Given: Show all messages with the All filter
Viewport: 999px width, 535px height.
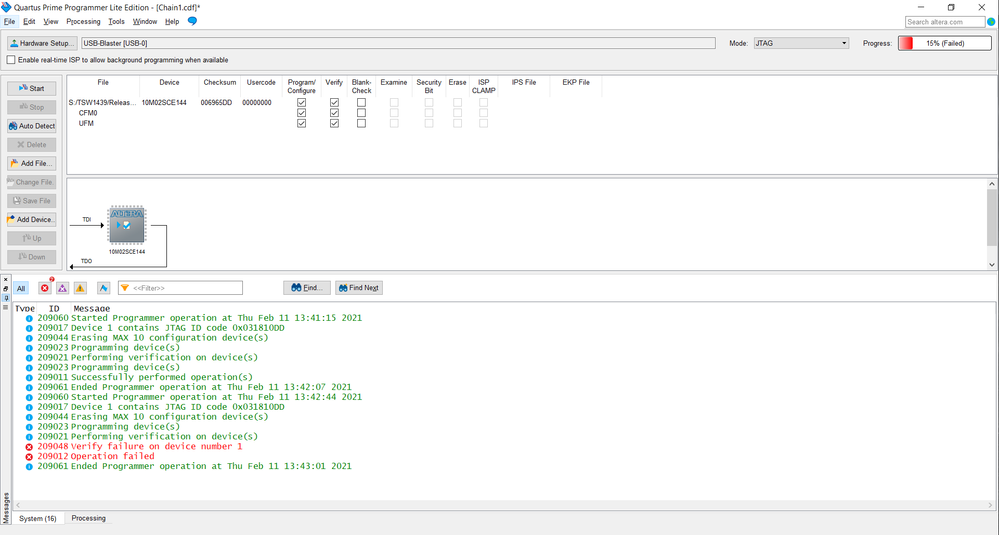Looking at the screenshot, I should point(21,288).
